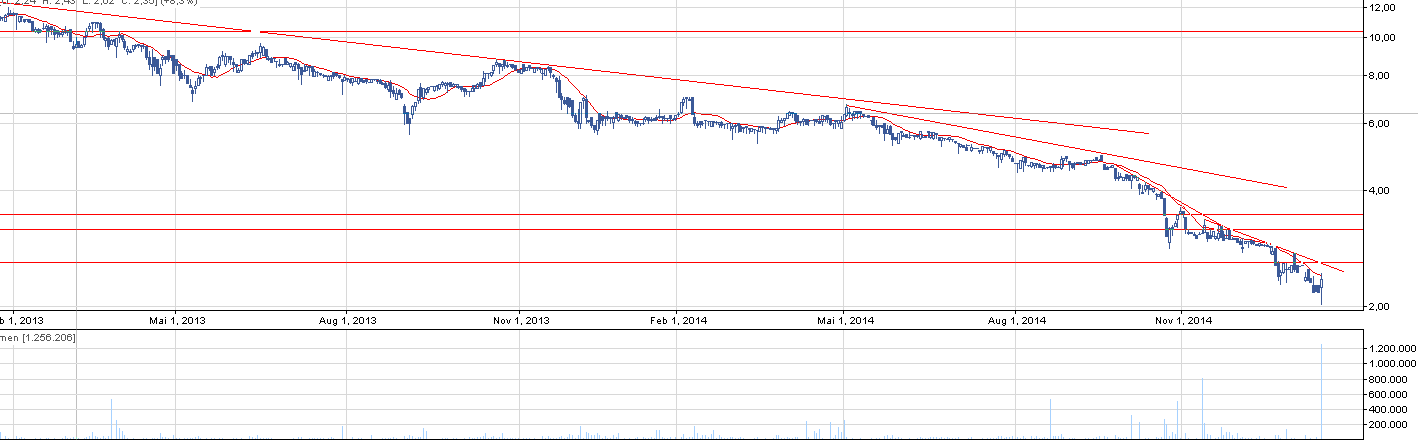Select the Nov 1, 2013 axis label
The width and height of the screenshot is (1419, 440).
click(522, 321)
